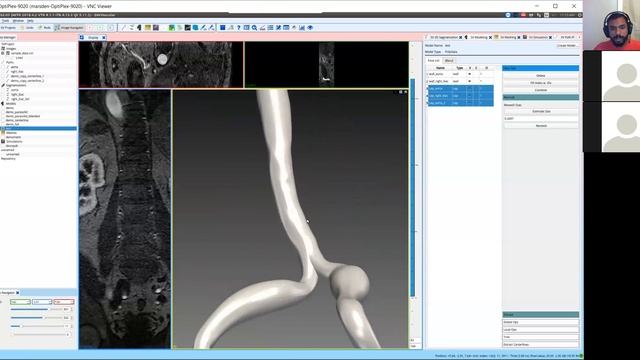This screenshot has width=640, height=360.
Task: Click the eye icon at the toolbar end
Action: (310, 28)
